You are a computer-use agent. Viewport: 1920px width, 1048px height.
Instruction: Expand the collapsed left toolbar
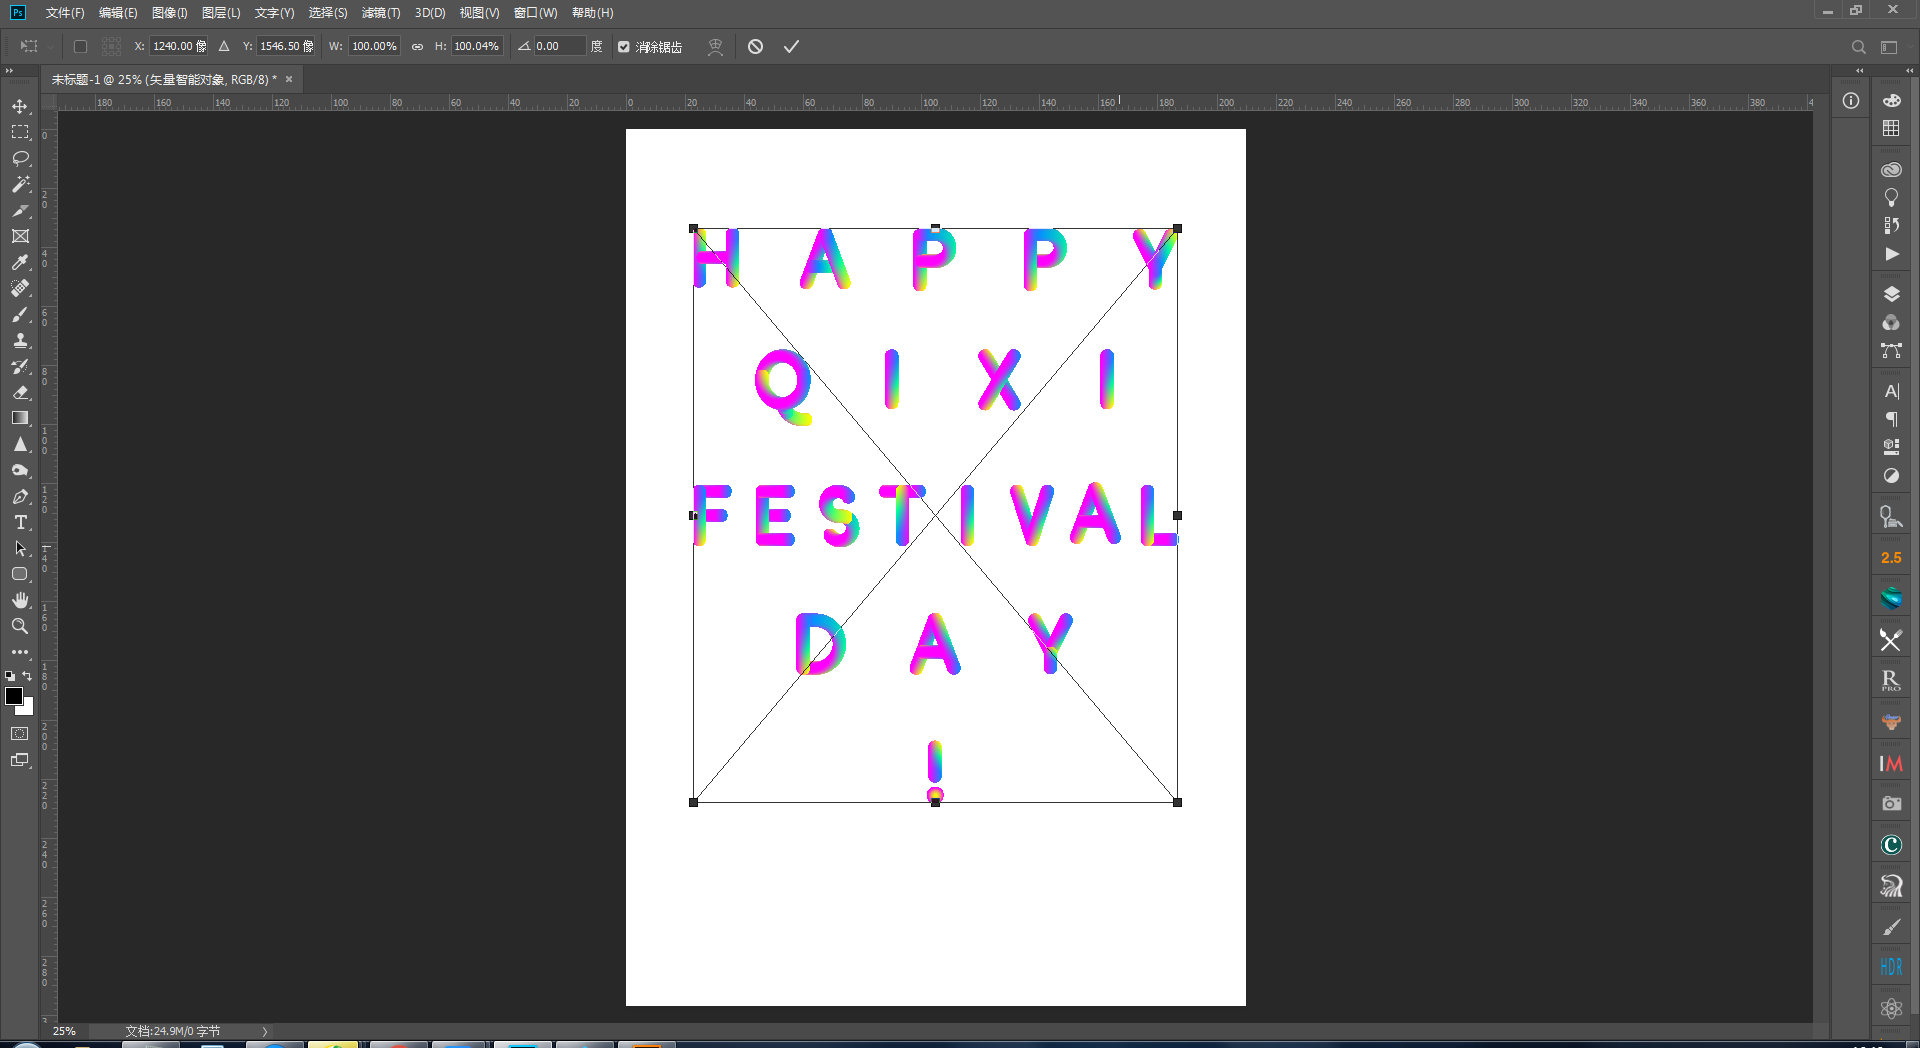[x=9, y=70]
